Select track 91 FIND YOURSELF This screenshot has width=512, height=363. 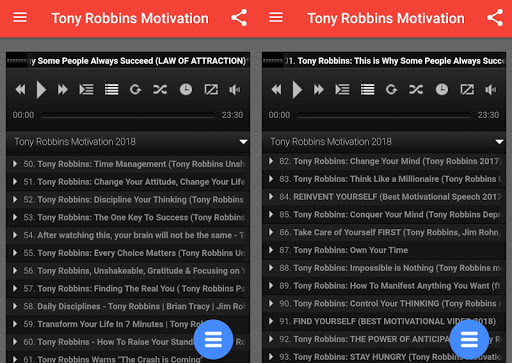coord(384,321)
